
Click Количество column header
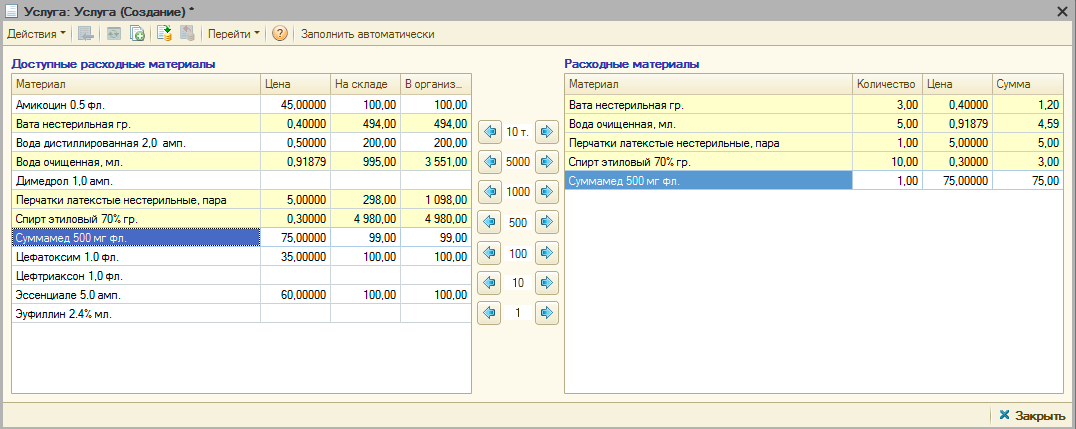click(886, 84)
